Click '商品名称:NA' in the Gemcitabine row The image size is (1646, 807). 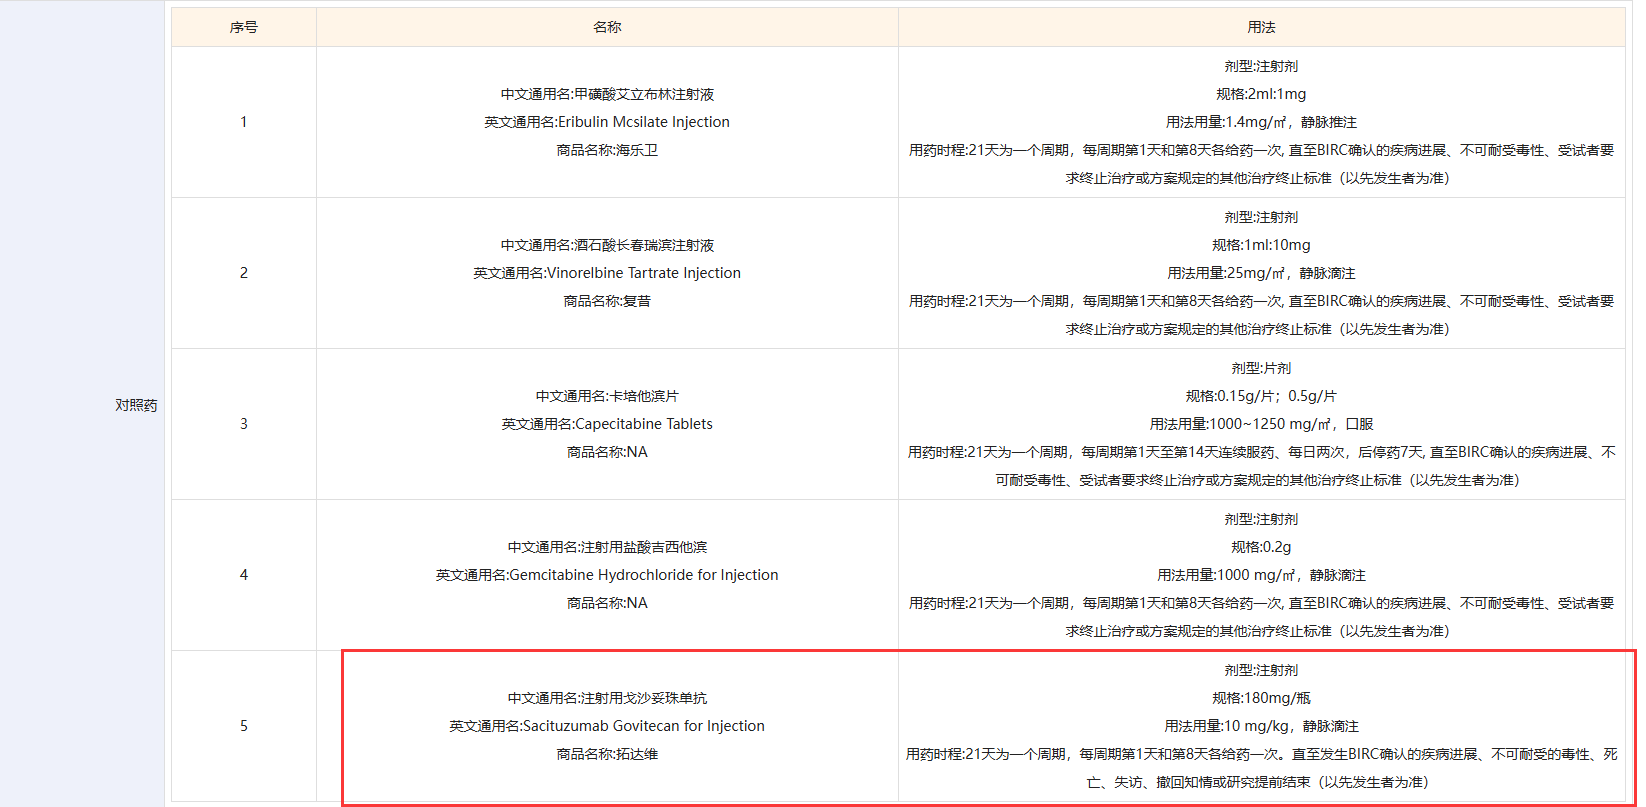click(607, 603)
